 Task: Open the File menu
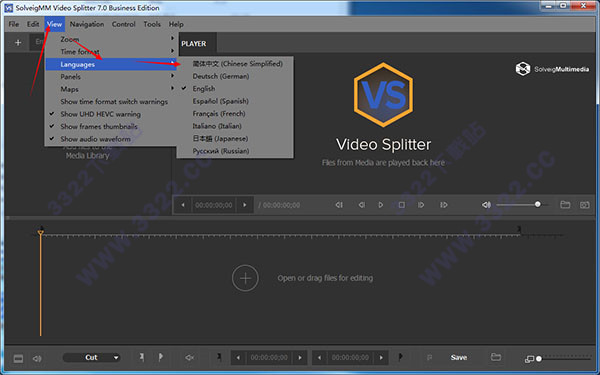[14, 24]
